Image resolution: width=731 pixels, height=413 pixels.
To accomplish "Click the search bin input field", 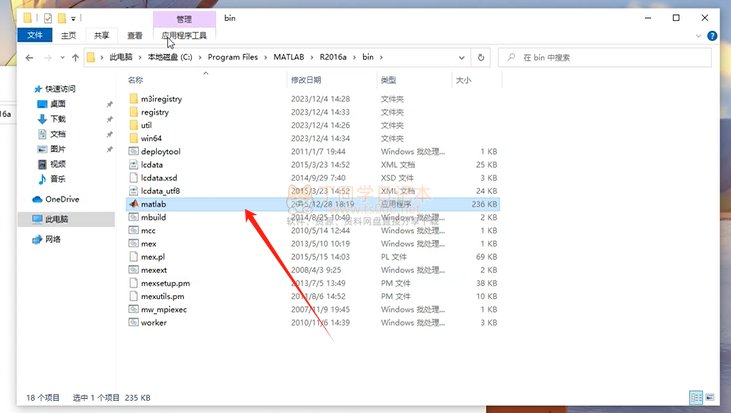I will 605,58.
